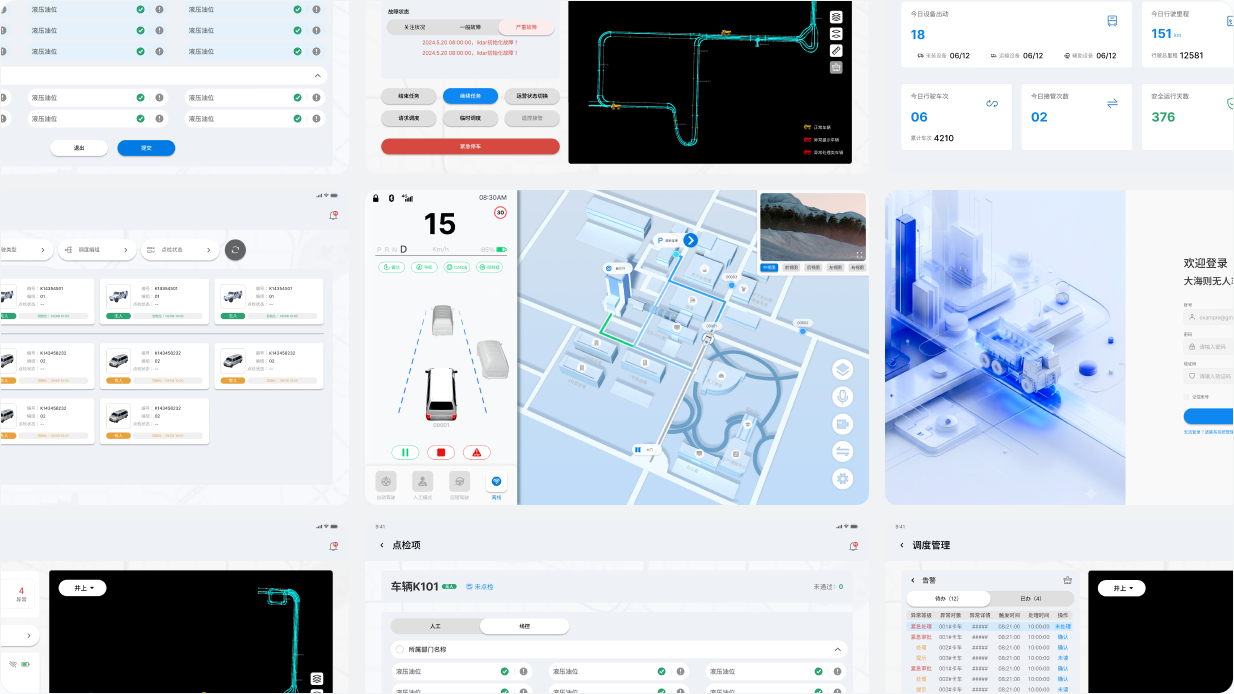Click the red 紧急停车 button

pos(470,146)
